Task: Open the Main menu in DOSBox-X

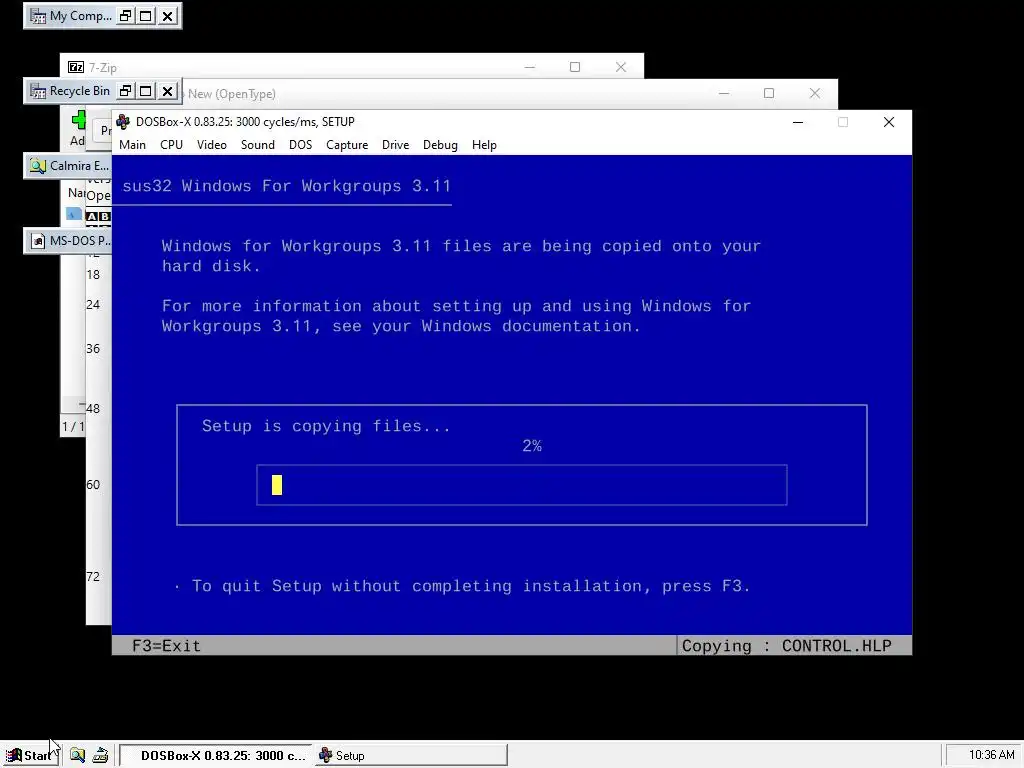Action: (x=133, y=145)
